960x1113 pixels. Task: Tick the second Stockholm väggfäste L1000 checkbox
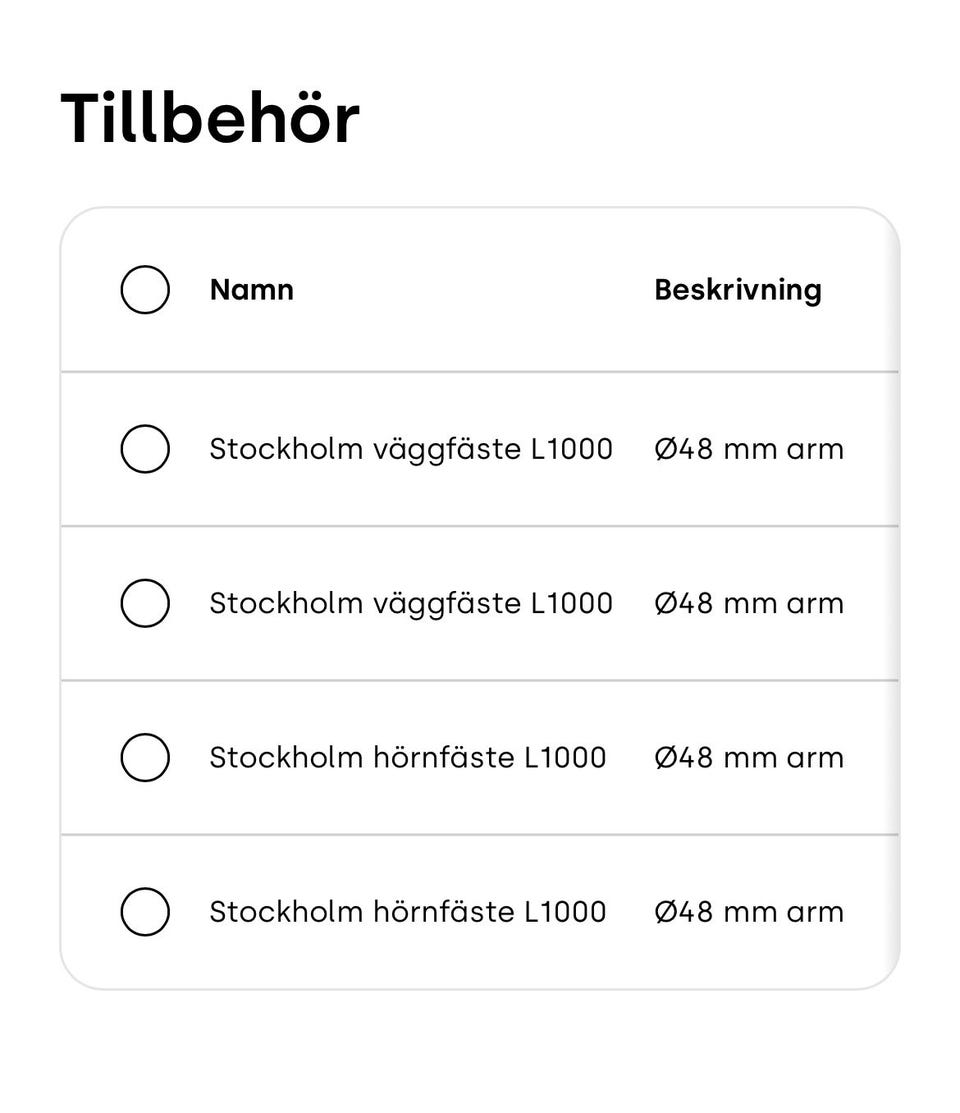click(145, 603)
